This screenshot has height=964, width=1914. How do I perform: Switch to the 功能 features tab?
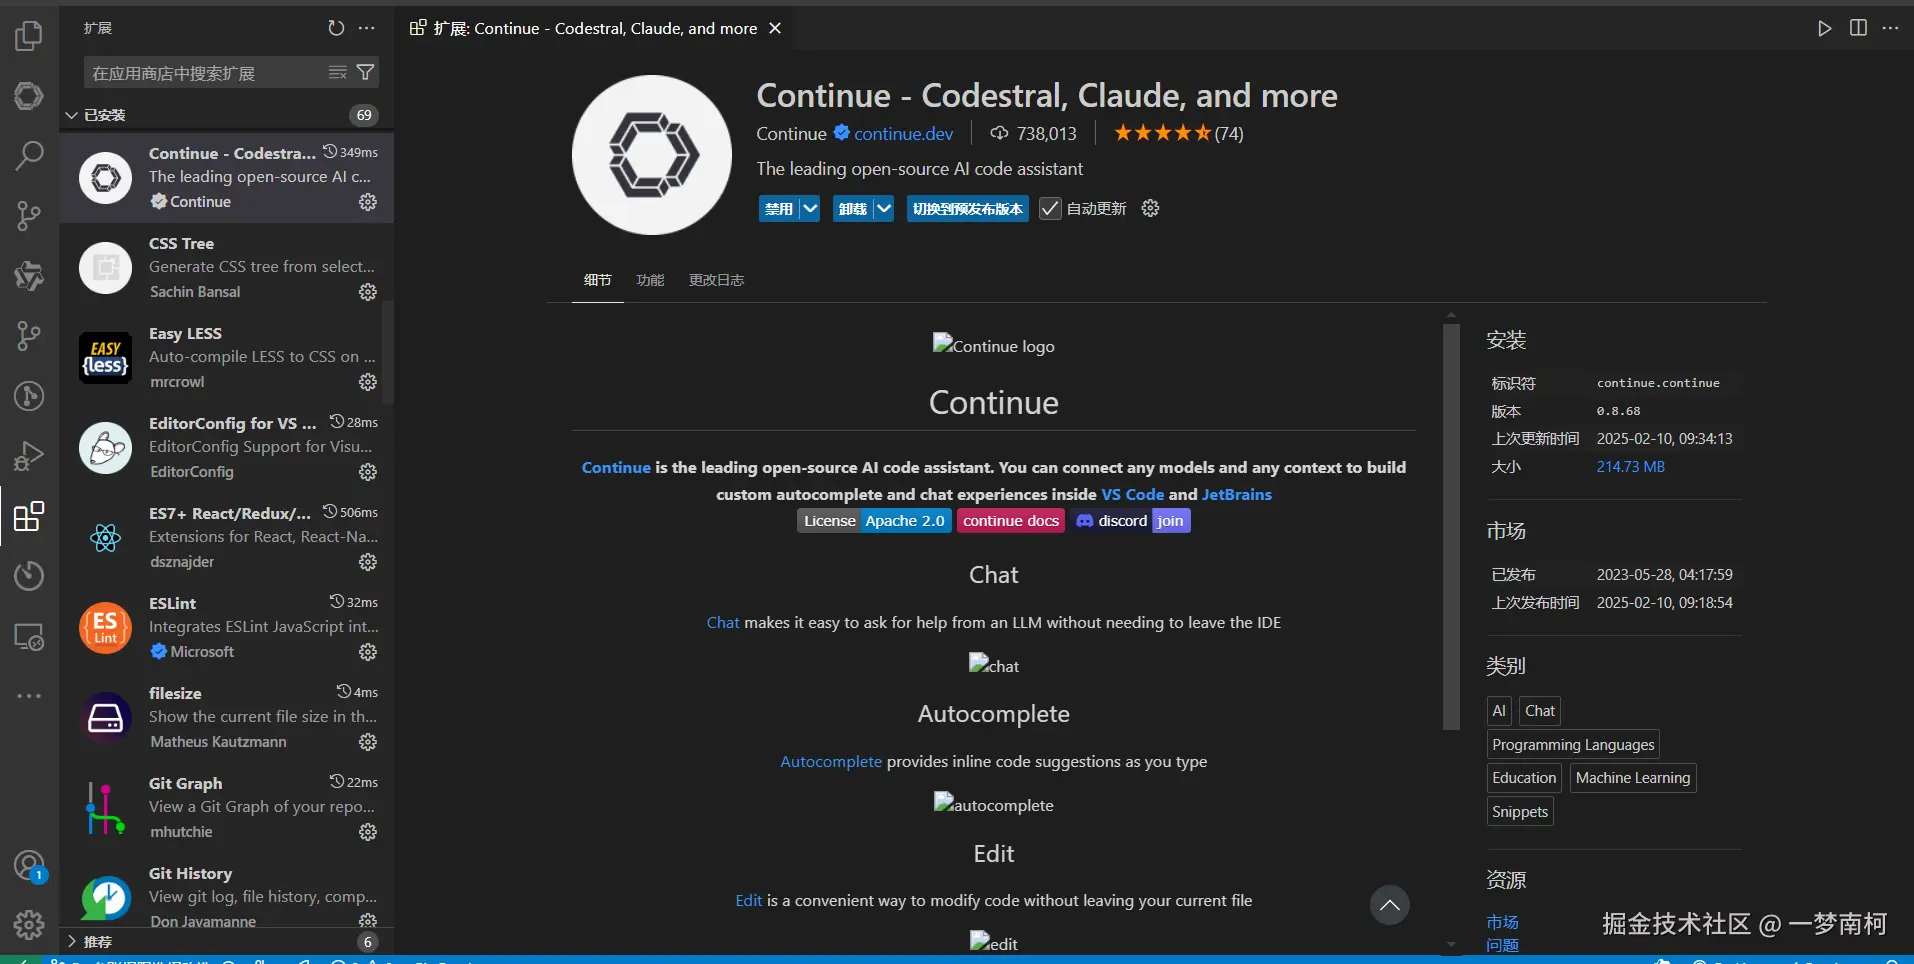(650, 280)
